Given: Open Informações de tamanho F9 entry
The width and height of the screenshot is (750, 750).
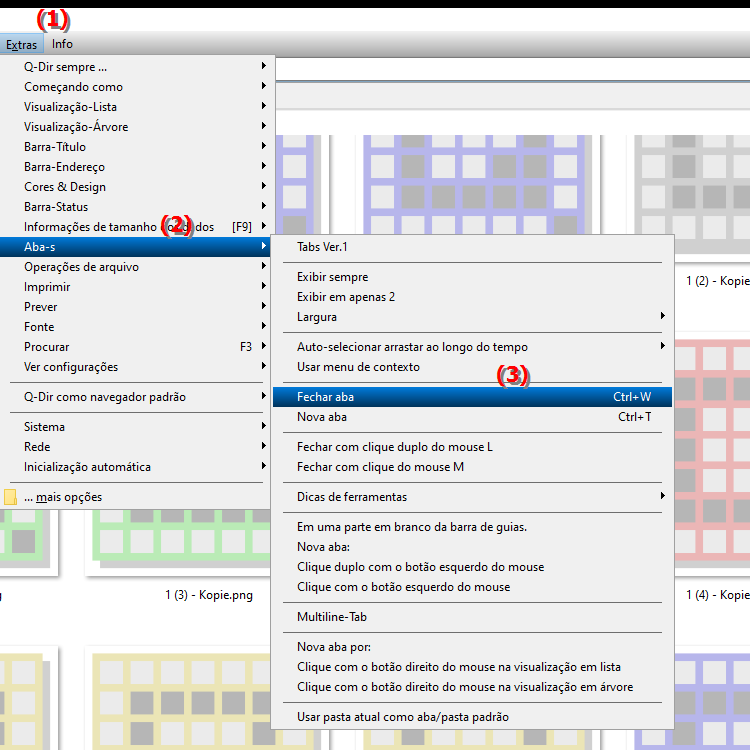Looking at the screenshot, I should (137, 227).
